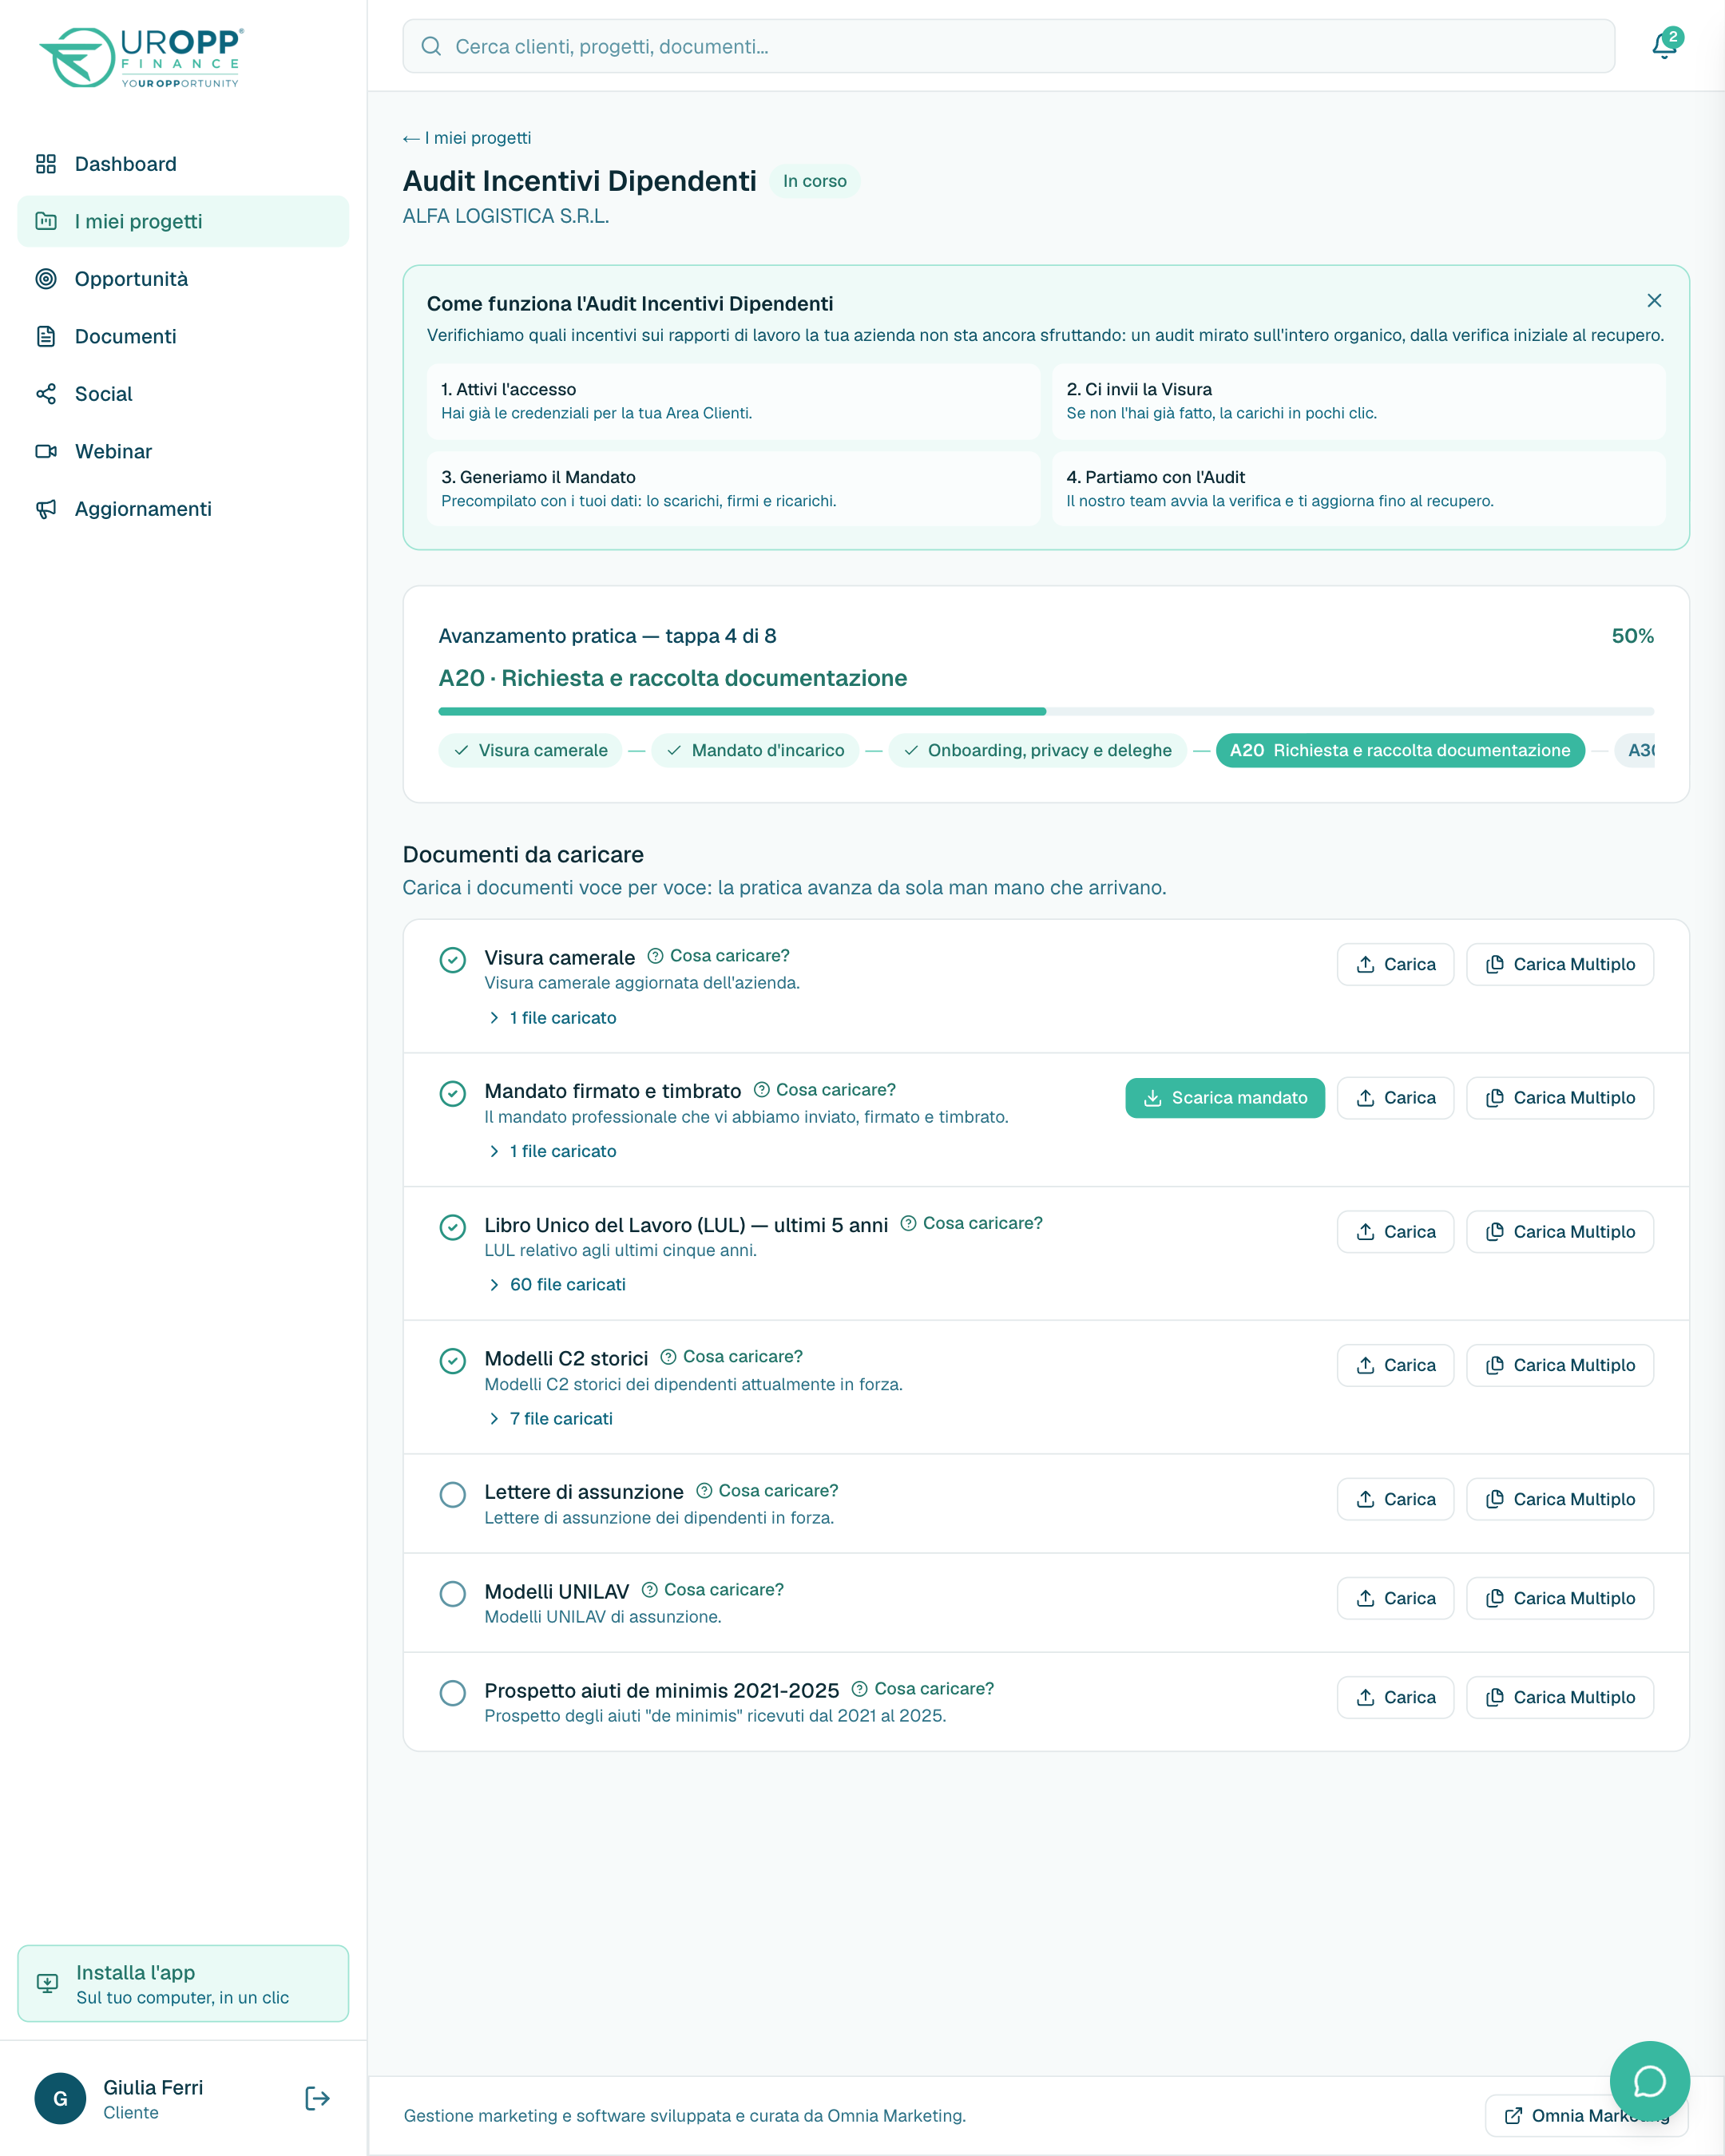1725x2156 pixels.
Task: Toggle the Modelli UNILAV status circle
Action: click(x=453, y=1594)
